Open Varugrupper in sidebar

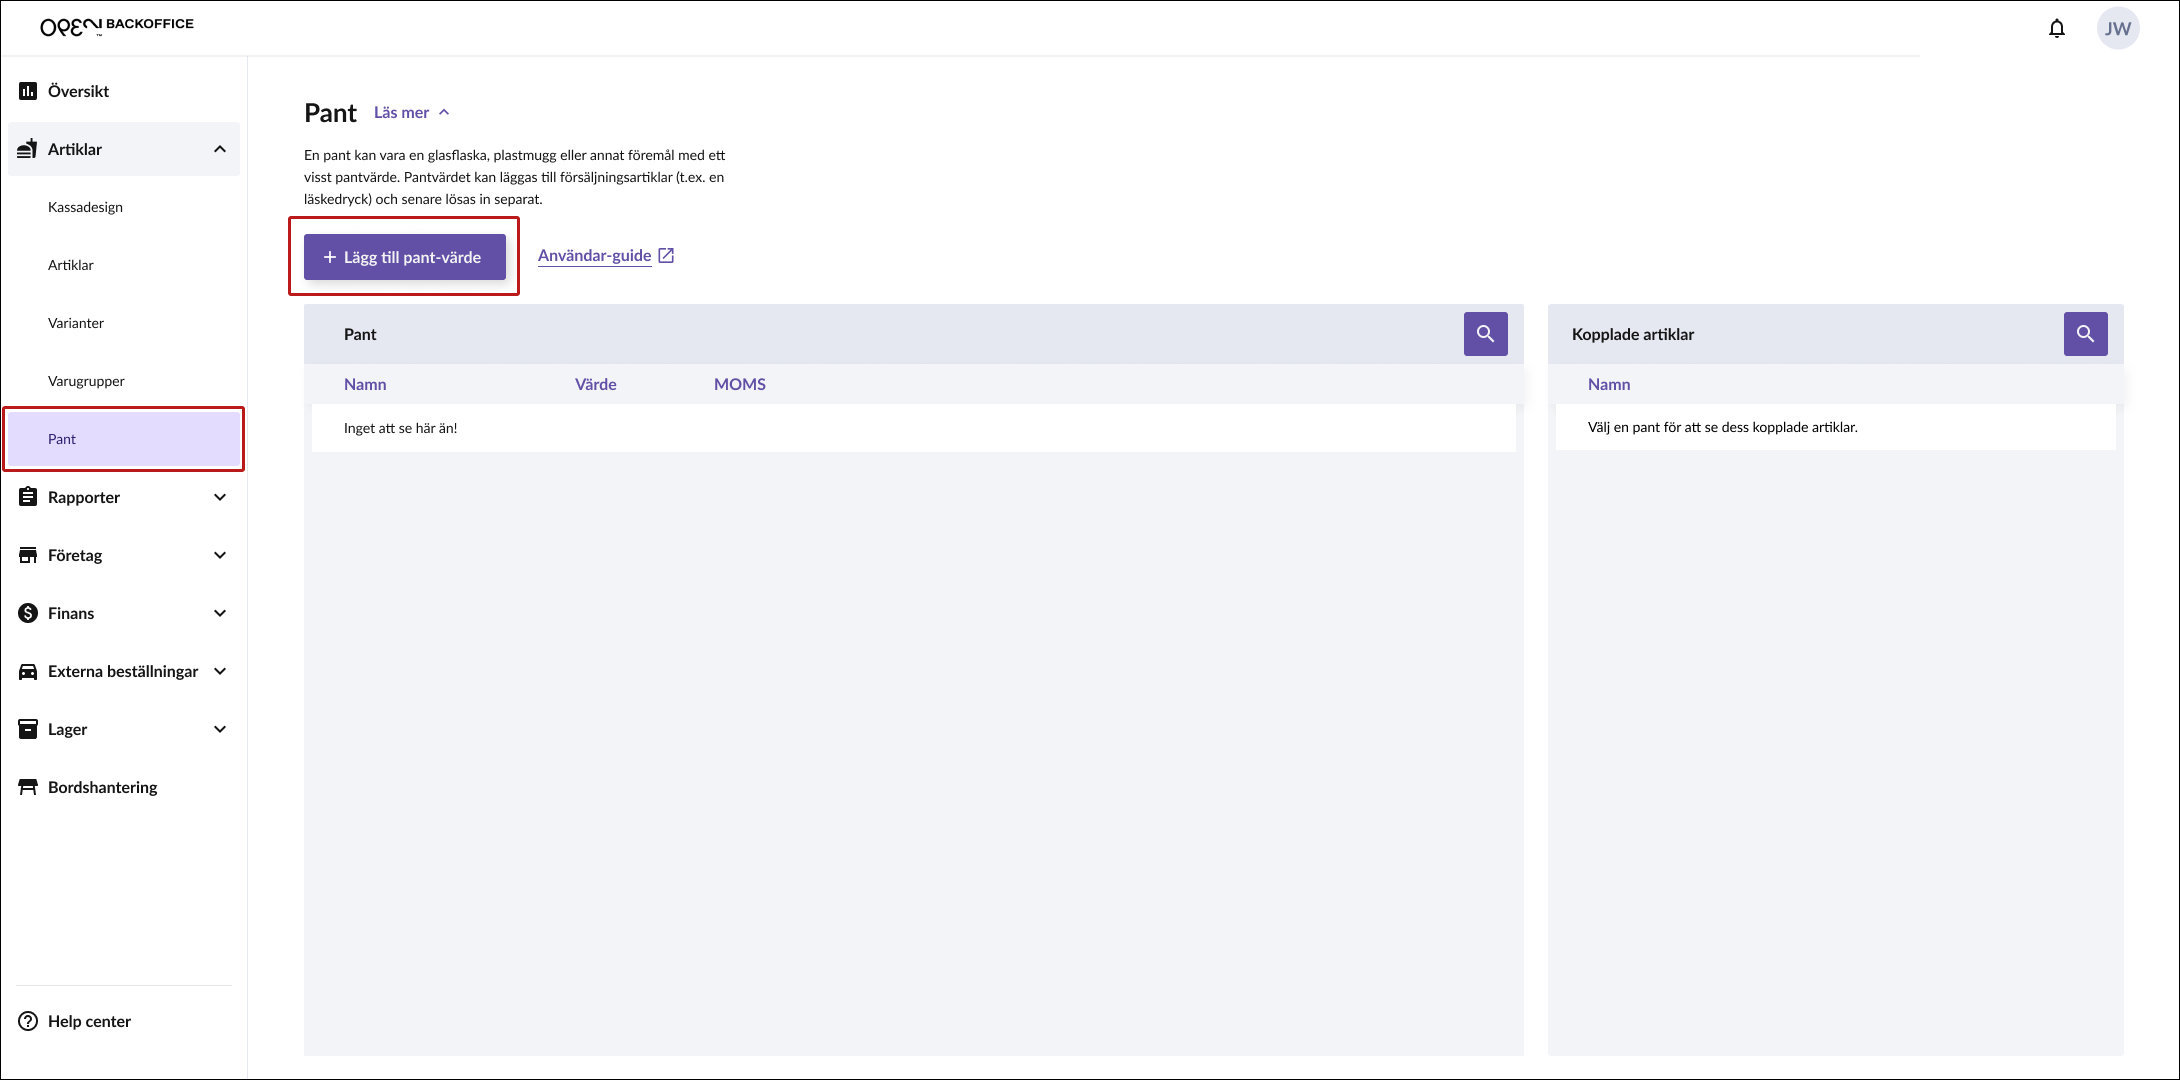(x=124, y=381)
